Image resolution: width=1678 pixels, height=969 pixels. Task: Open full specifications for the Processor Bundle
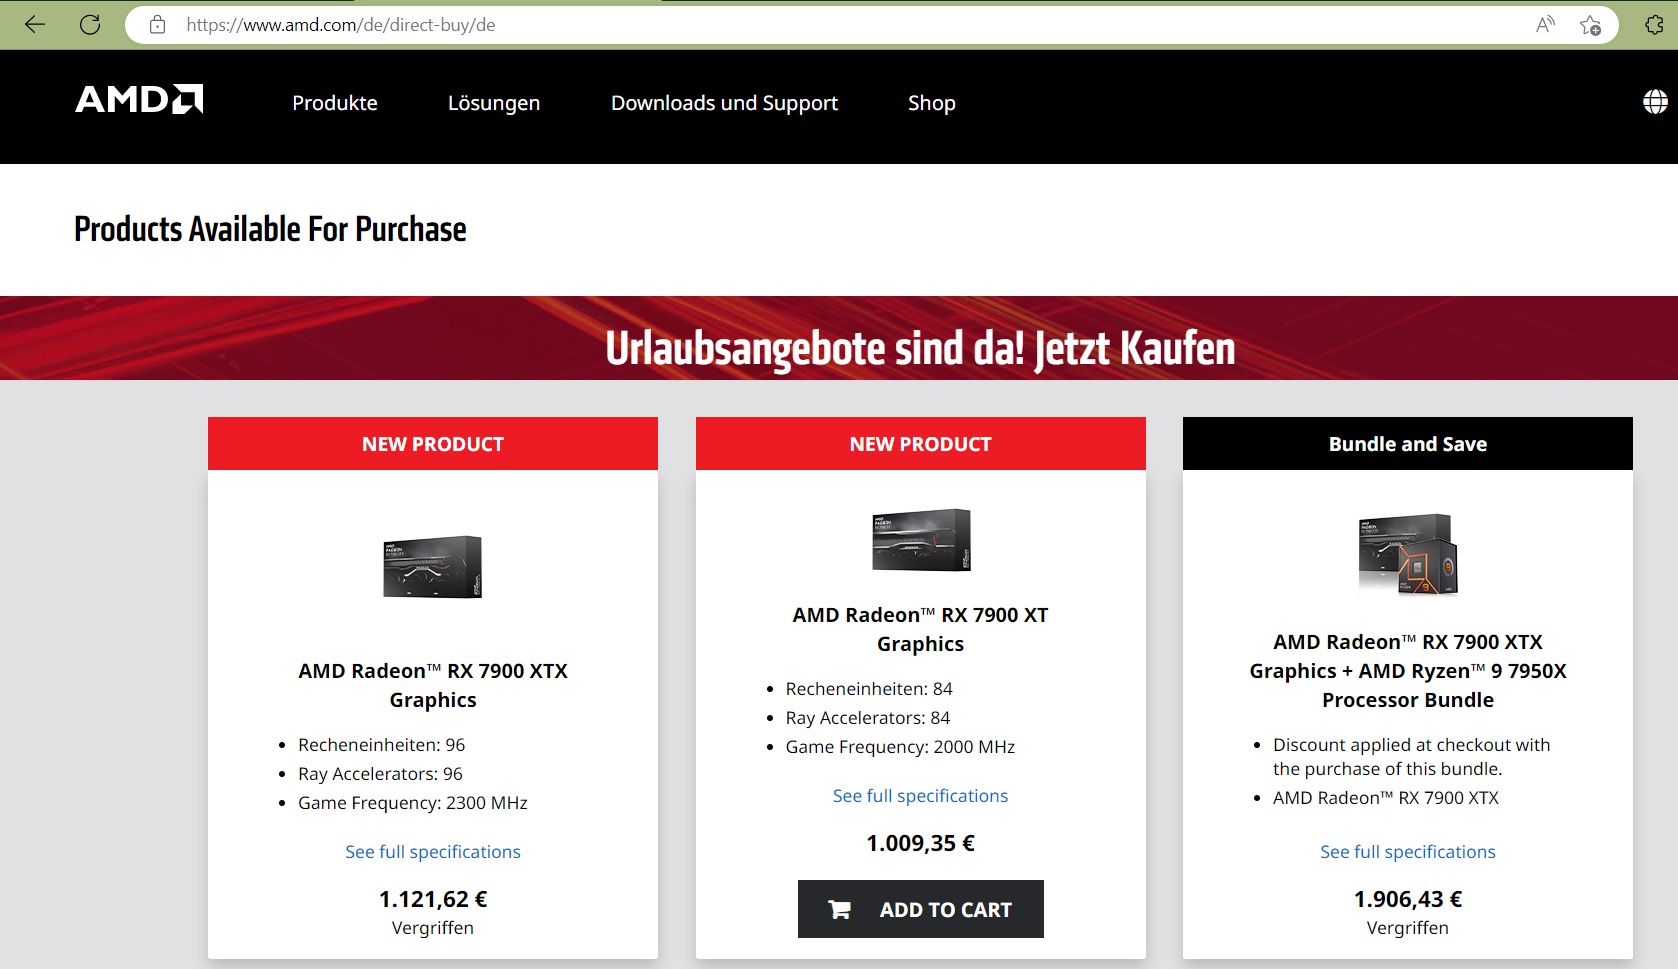click(1407, 851)
